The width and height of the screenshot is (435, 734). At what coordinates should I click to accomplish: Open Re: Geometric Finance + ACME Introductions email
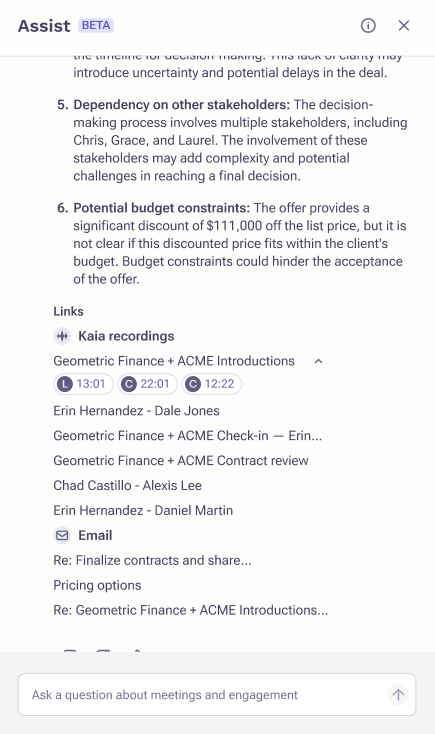(x=191, y=610)
